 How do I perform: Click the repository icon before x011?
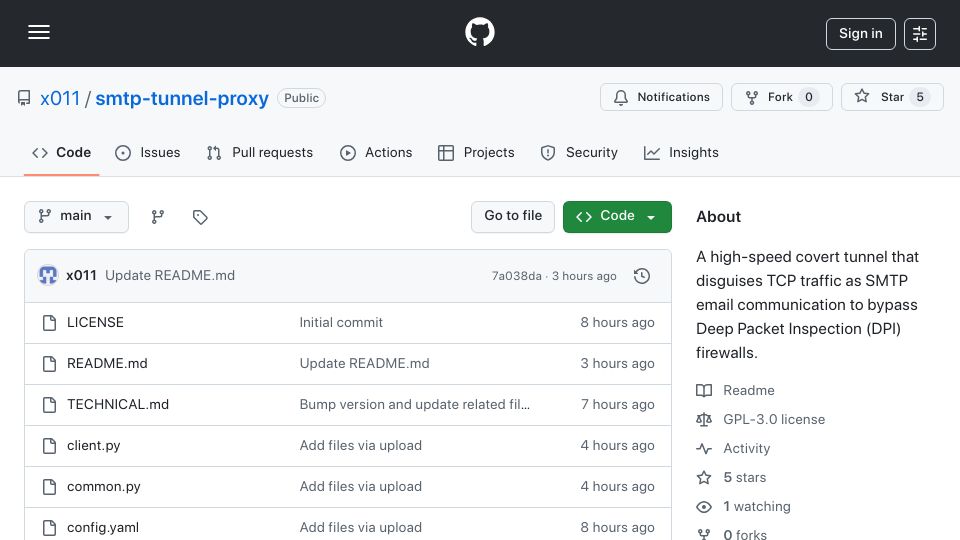point(24,98)
